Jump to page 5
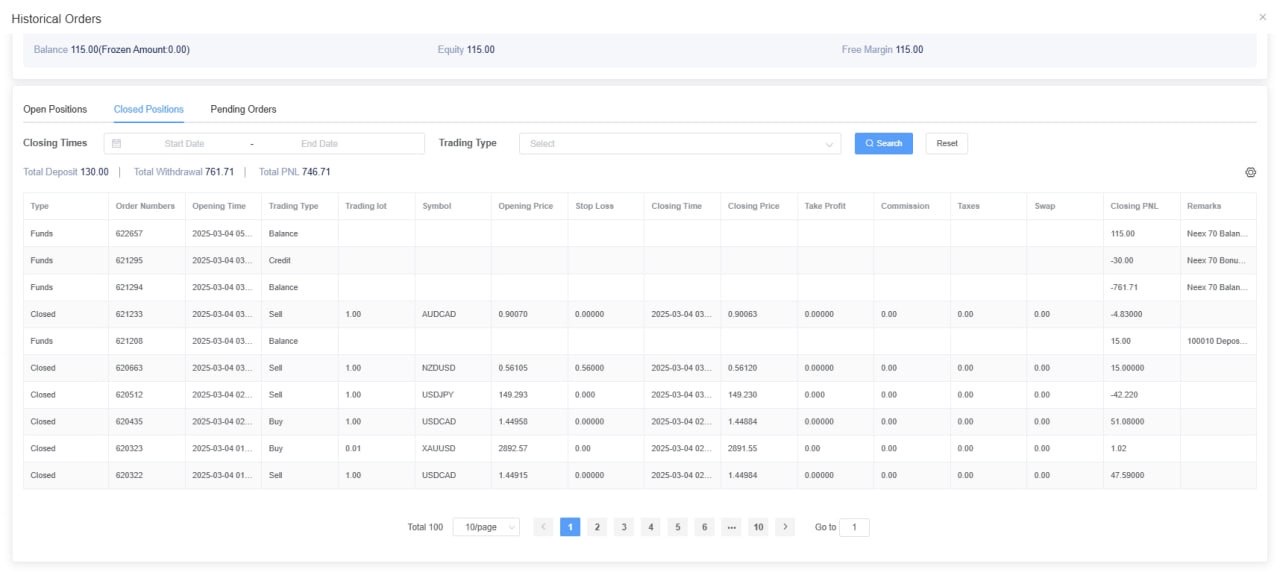 point(678,527)
